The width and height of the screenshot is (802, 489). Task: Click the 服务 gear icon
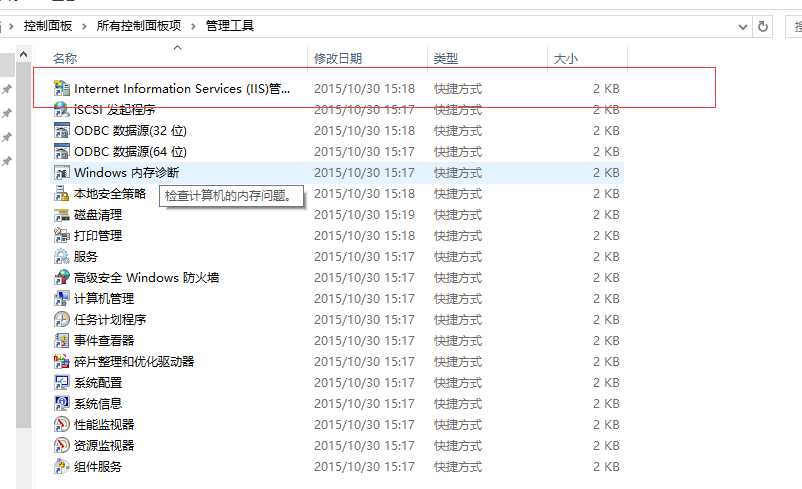[x=61, y=256]
